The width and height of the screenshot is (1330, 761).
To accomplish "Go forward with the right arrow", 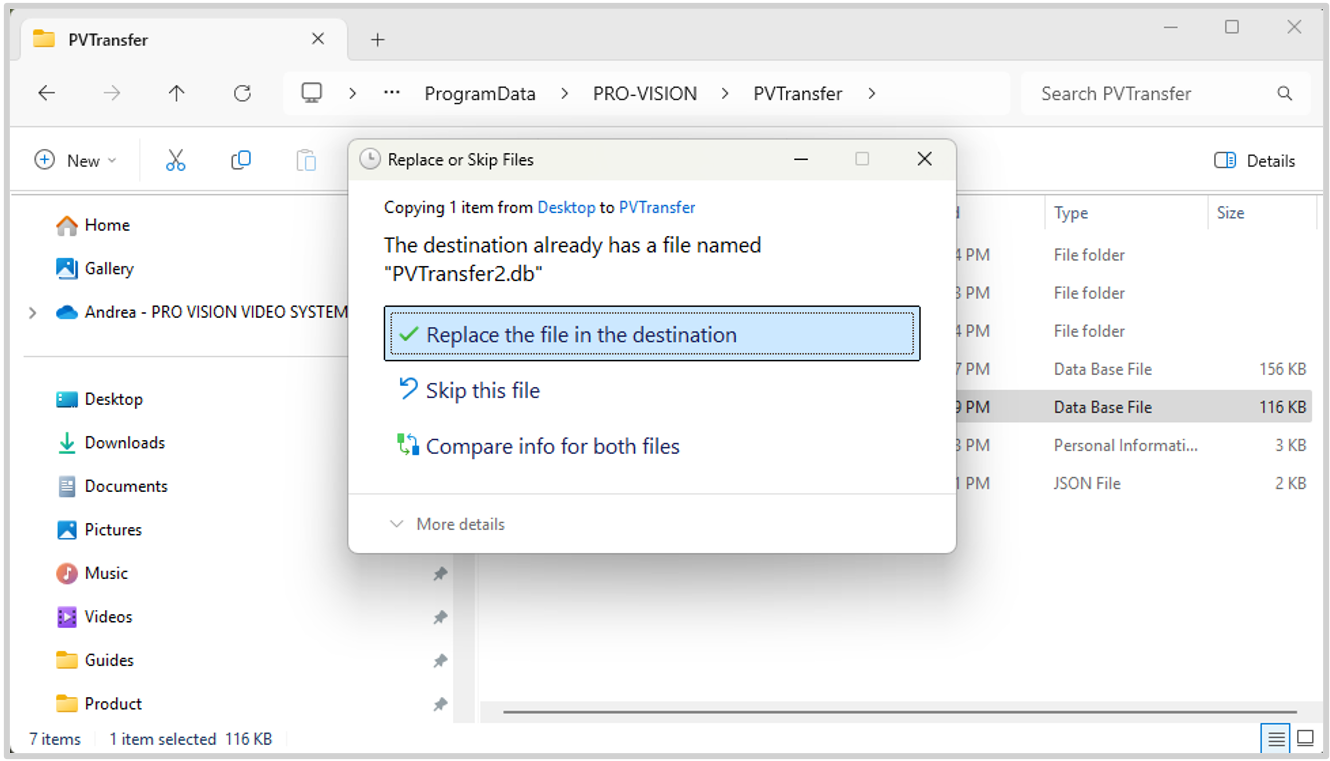I will pos(112,93).
